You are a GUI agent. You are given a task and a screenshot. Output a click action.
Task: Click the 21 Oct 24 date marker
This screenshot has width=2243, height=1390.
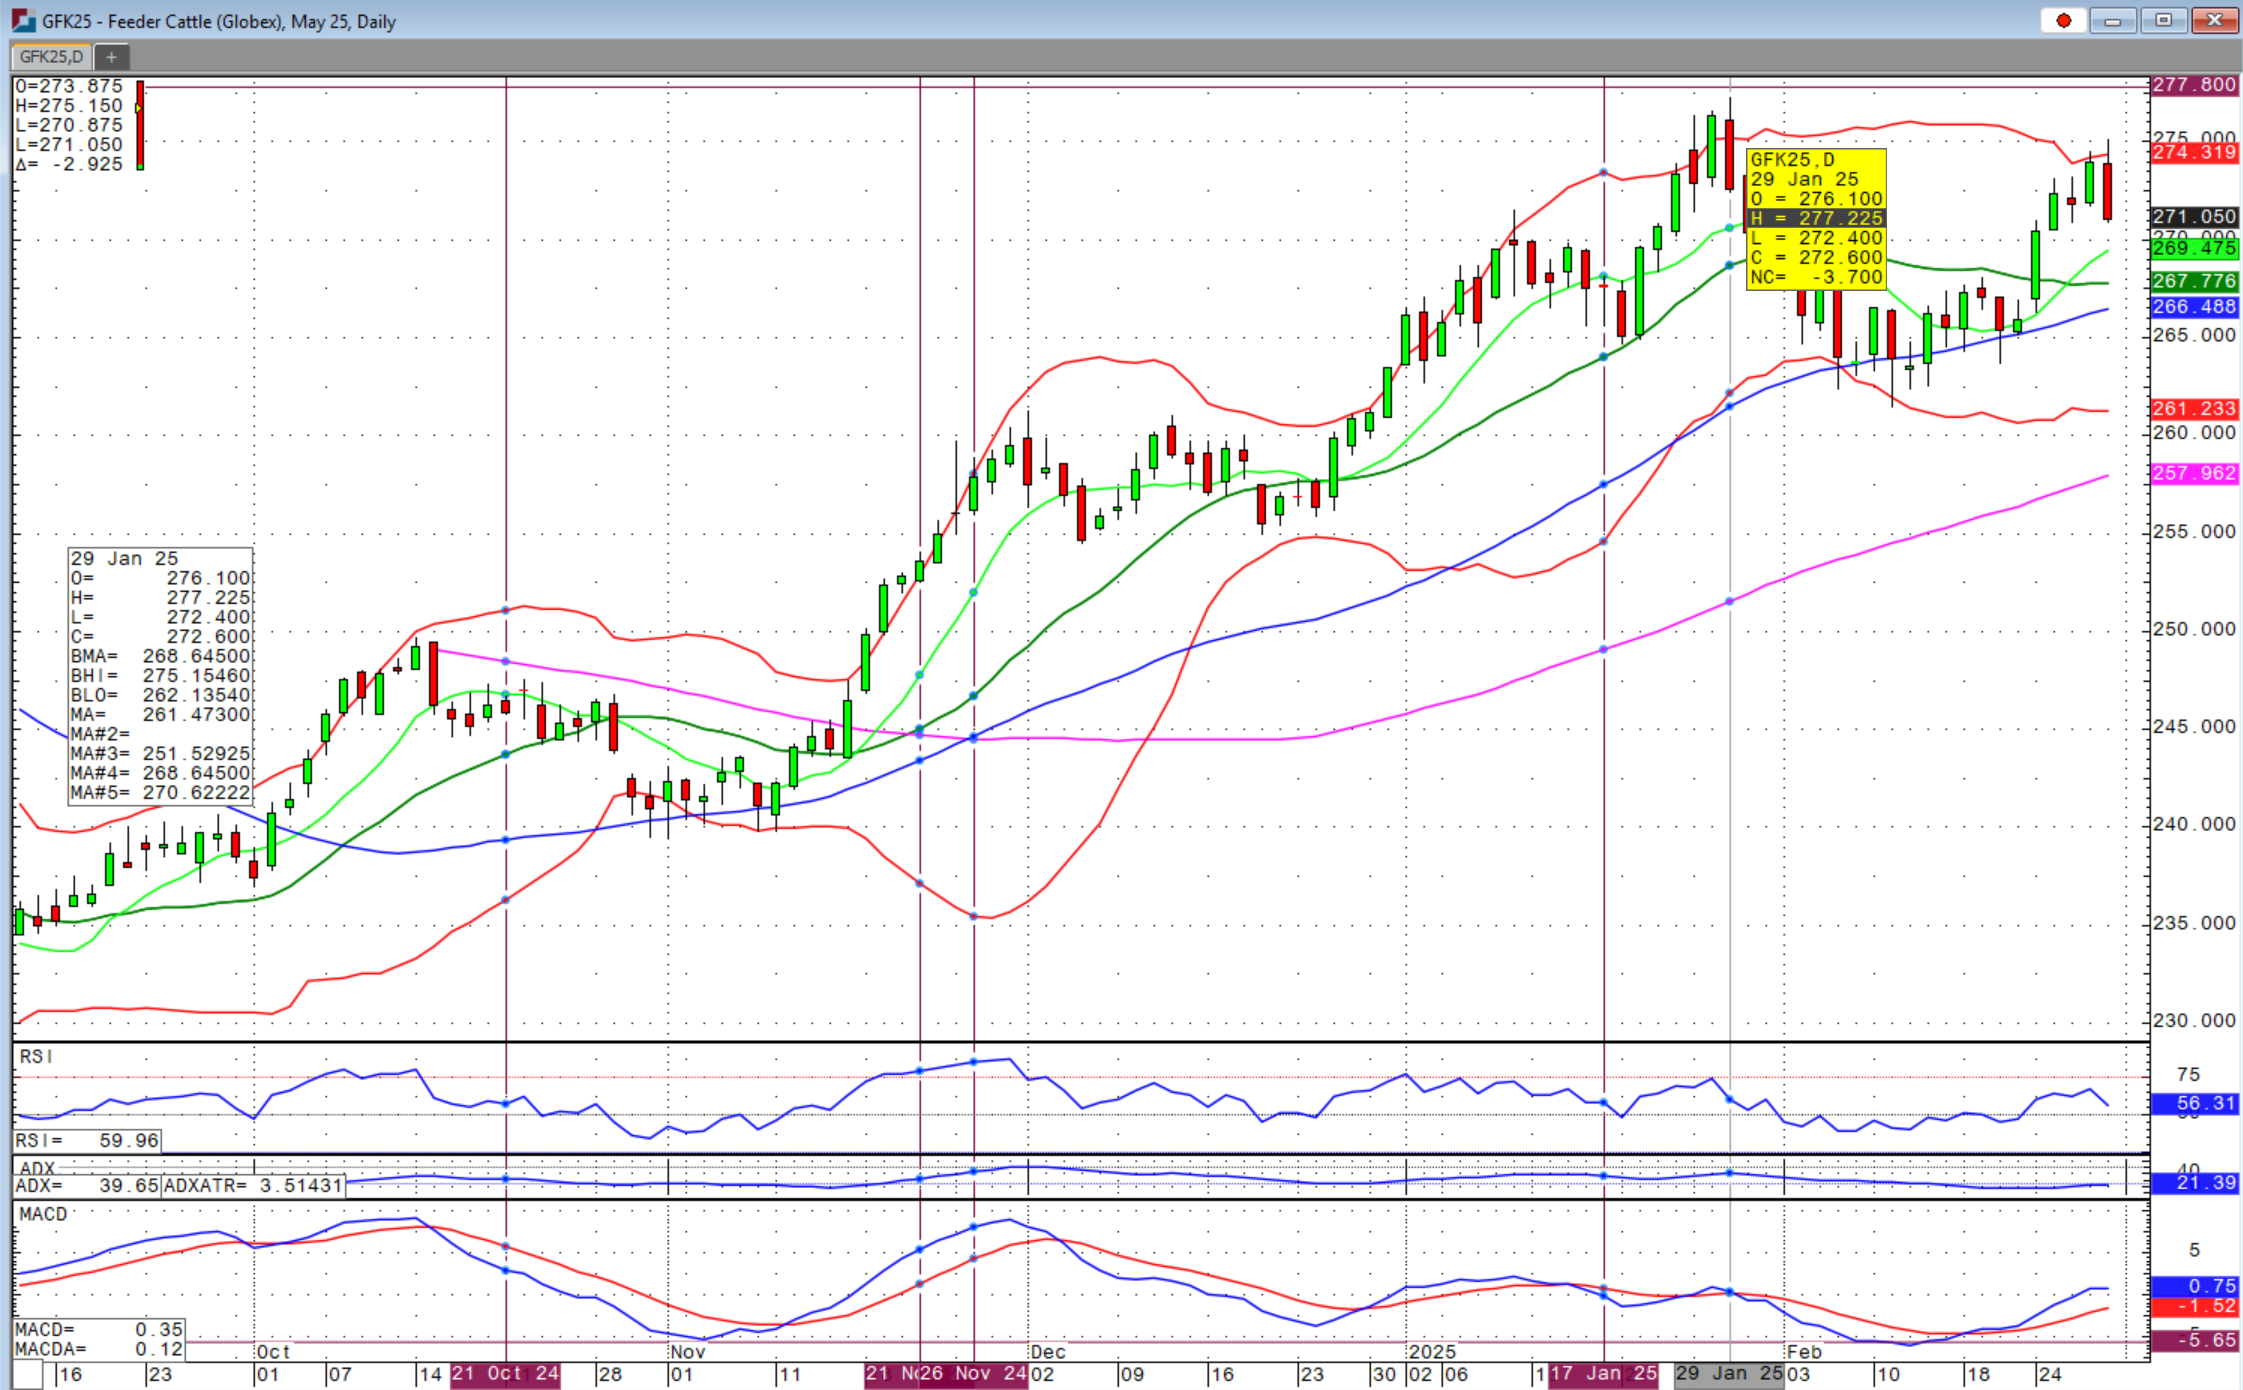tap(505, 1374)
